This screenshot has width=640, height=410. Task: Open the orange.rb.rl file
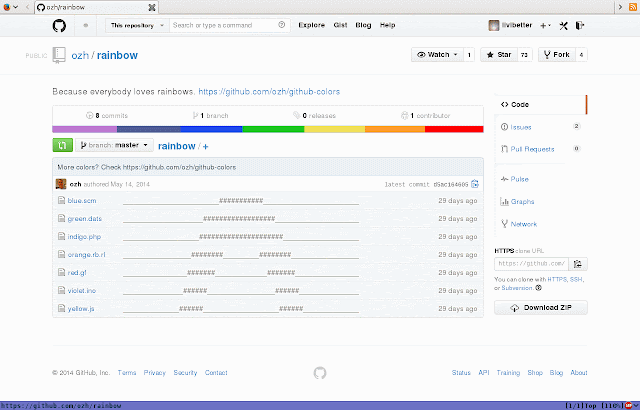tap(86, 255)
